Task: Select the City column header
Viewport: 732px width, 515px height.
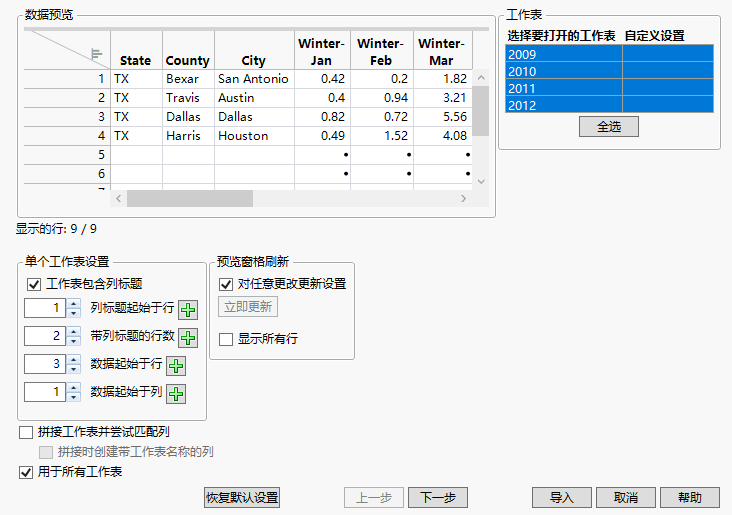Action: coord(254,50)
